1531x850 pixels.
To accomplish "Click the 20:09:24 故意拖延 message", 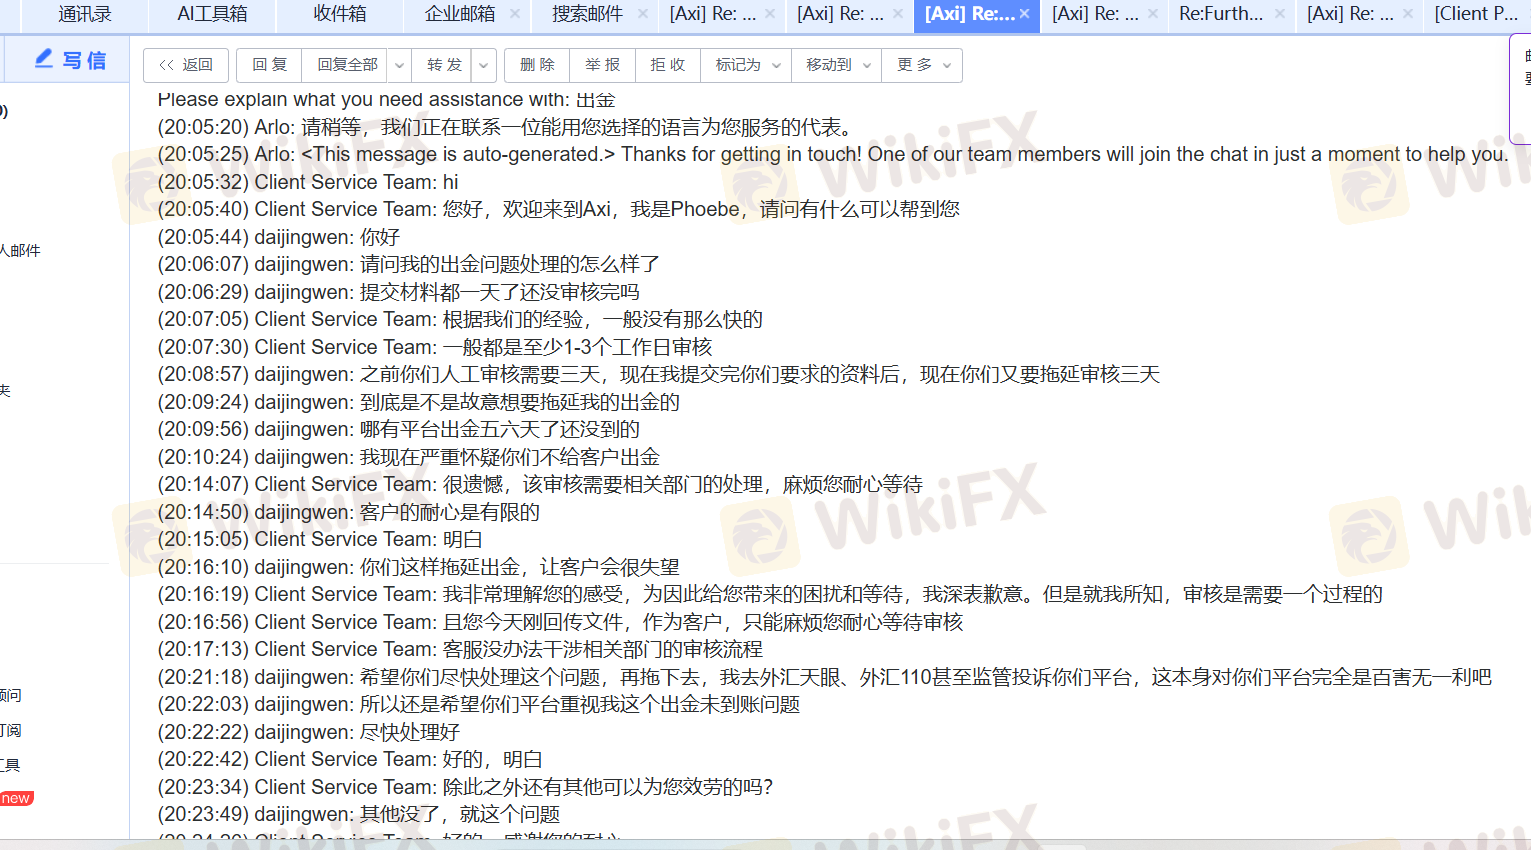I will pos(419,402).
